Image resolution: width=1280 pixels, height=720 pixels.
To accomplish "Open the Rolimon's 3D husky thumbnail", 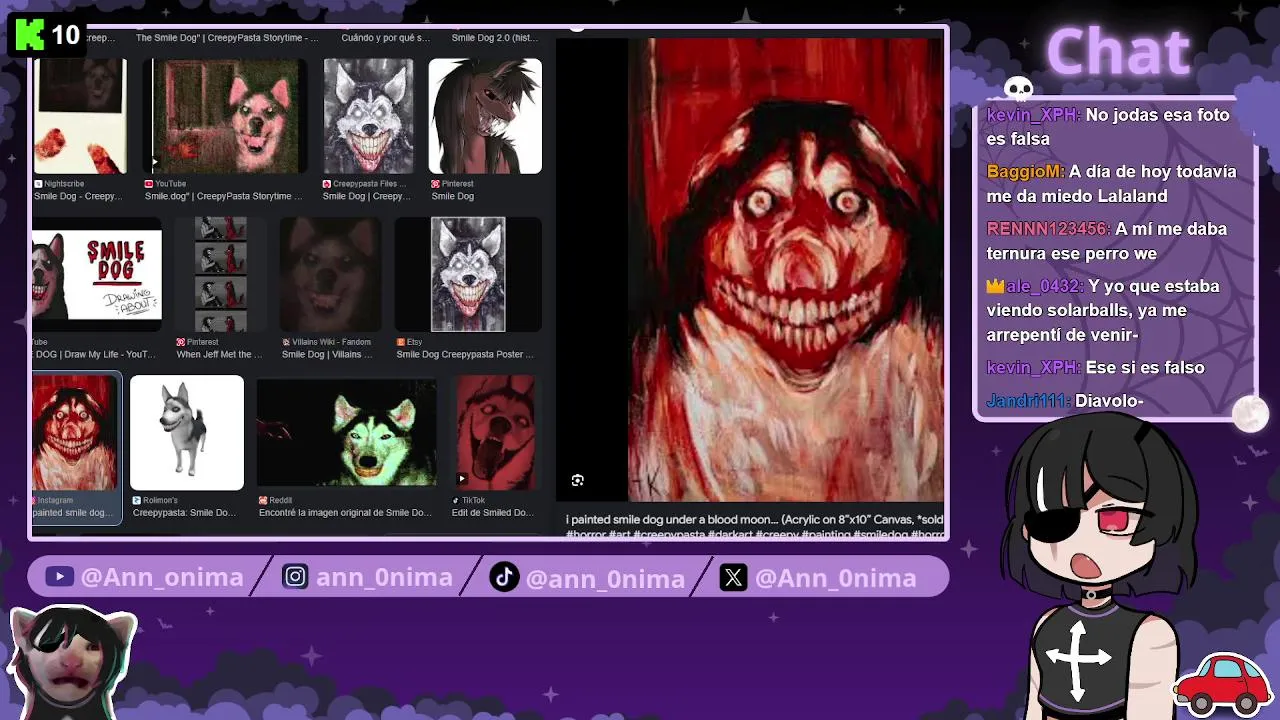I will tap(187, 433).
